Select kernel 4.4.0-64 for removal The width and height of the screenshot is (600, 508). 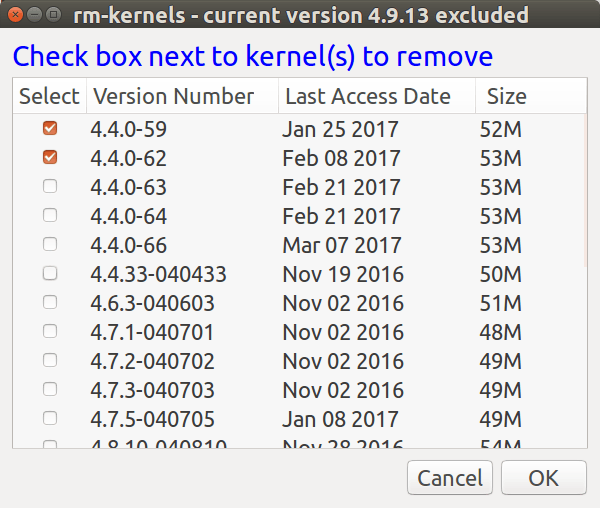tap(50, 216)
